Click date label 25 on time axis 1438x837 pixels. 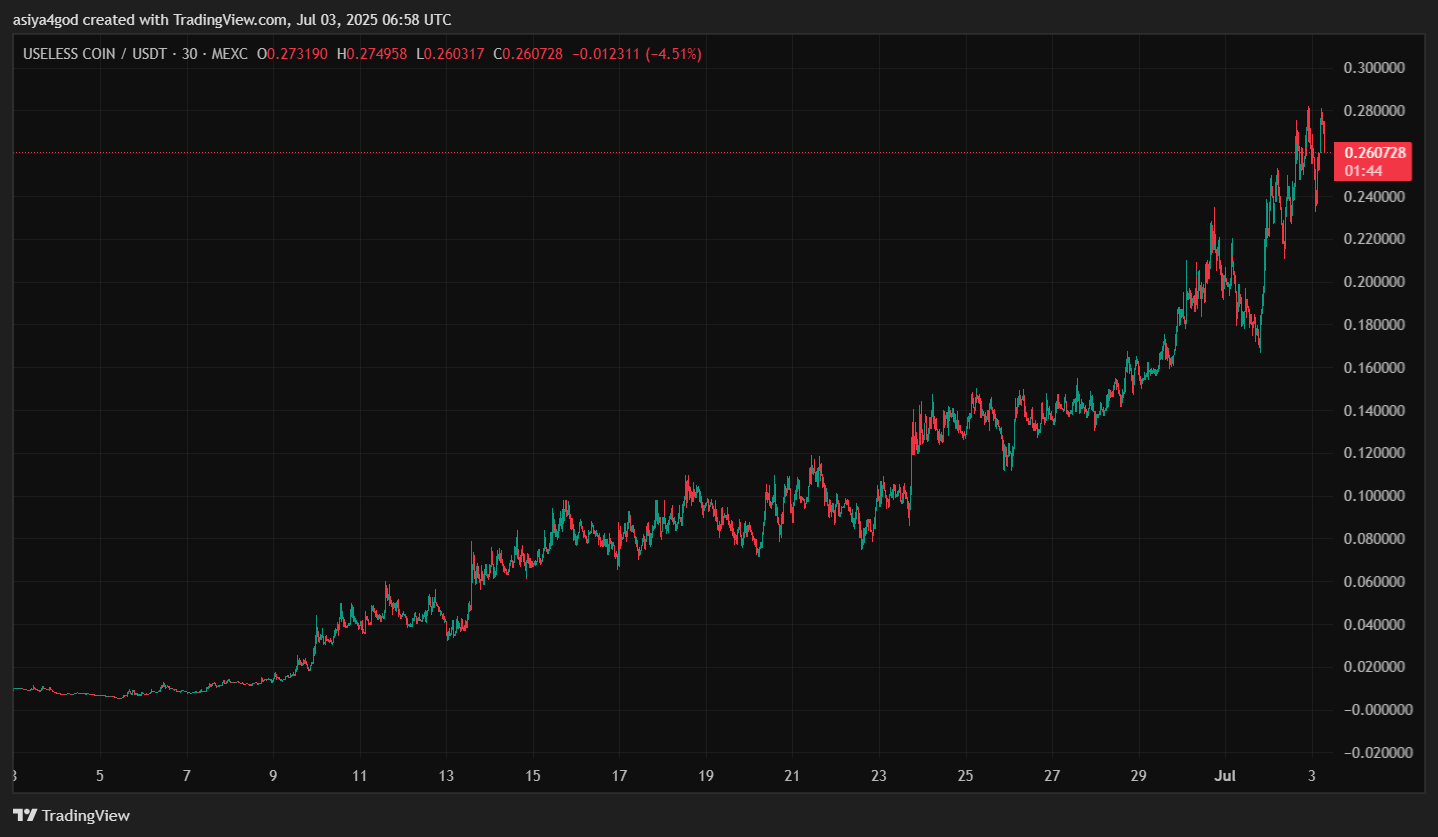click(965, 776)
